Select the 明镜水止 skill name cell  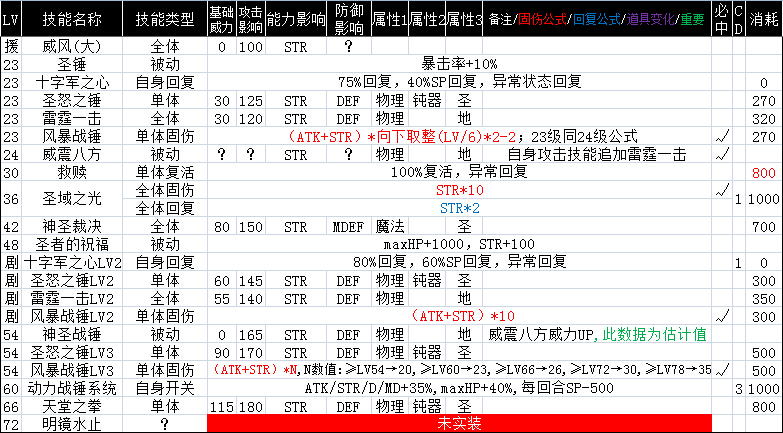(x=72, y=424)
